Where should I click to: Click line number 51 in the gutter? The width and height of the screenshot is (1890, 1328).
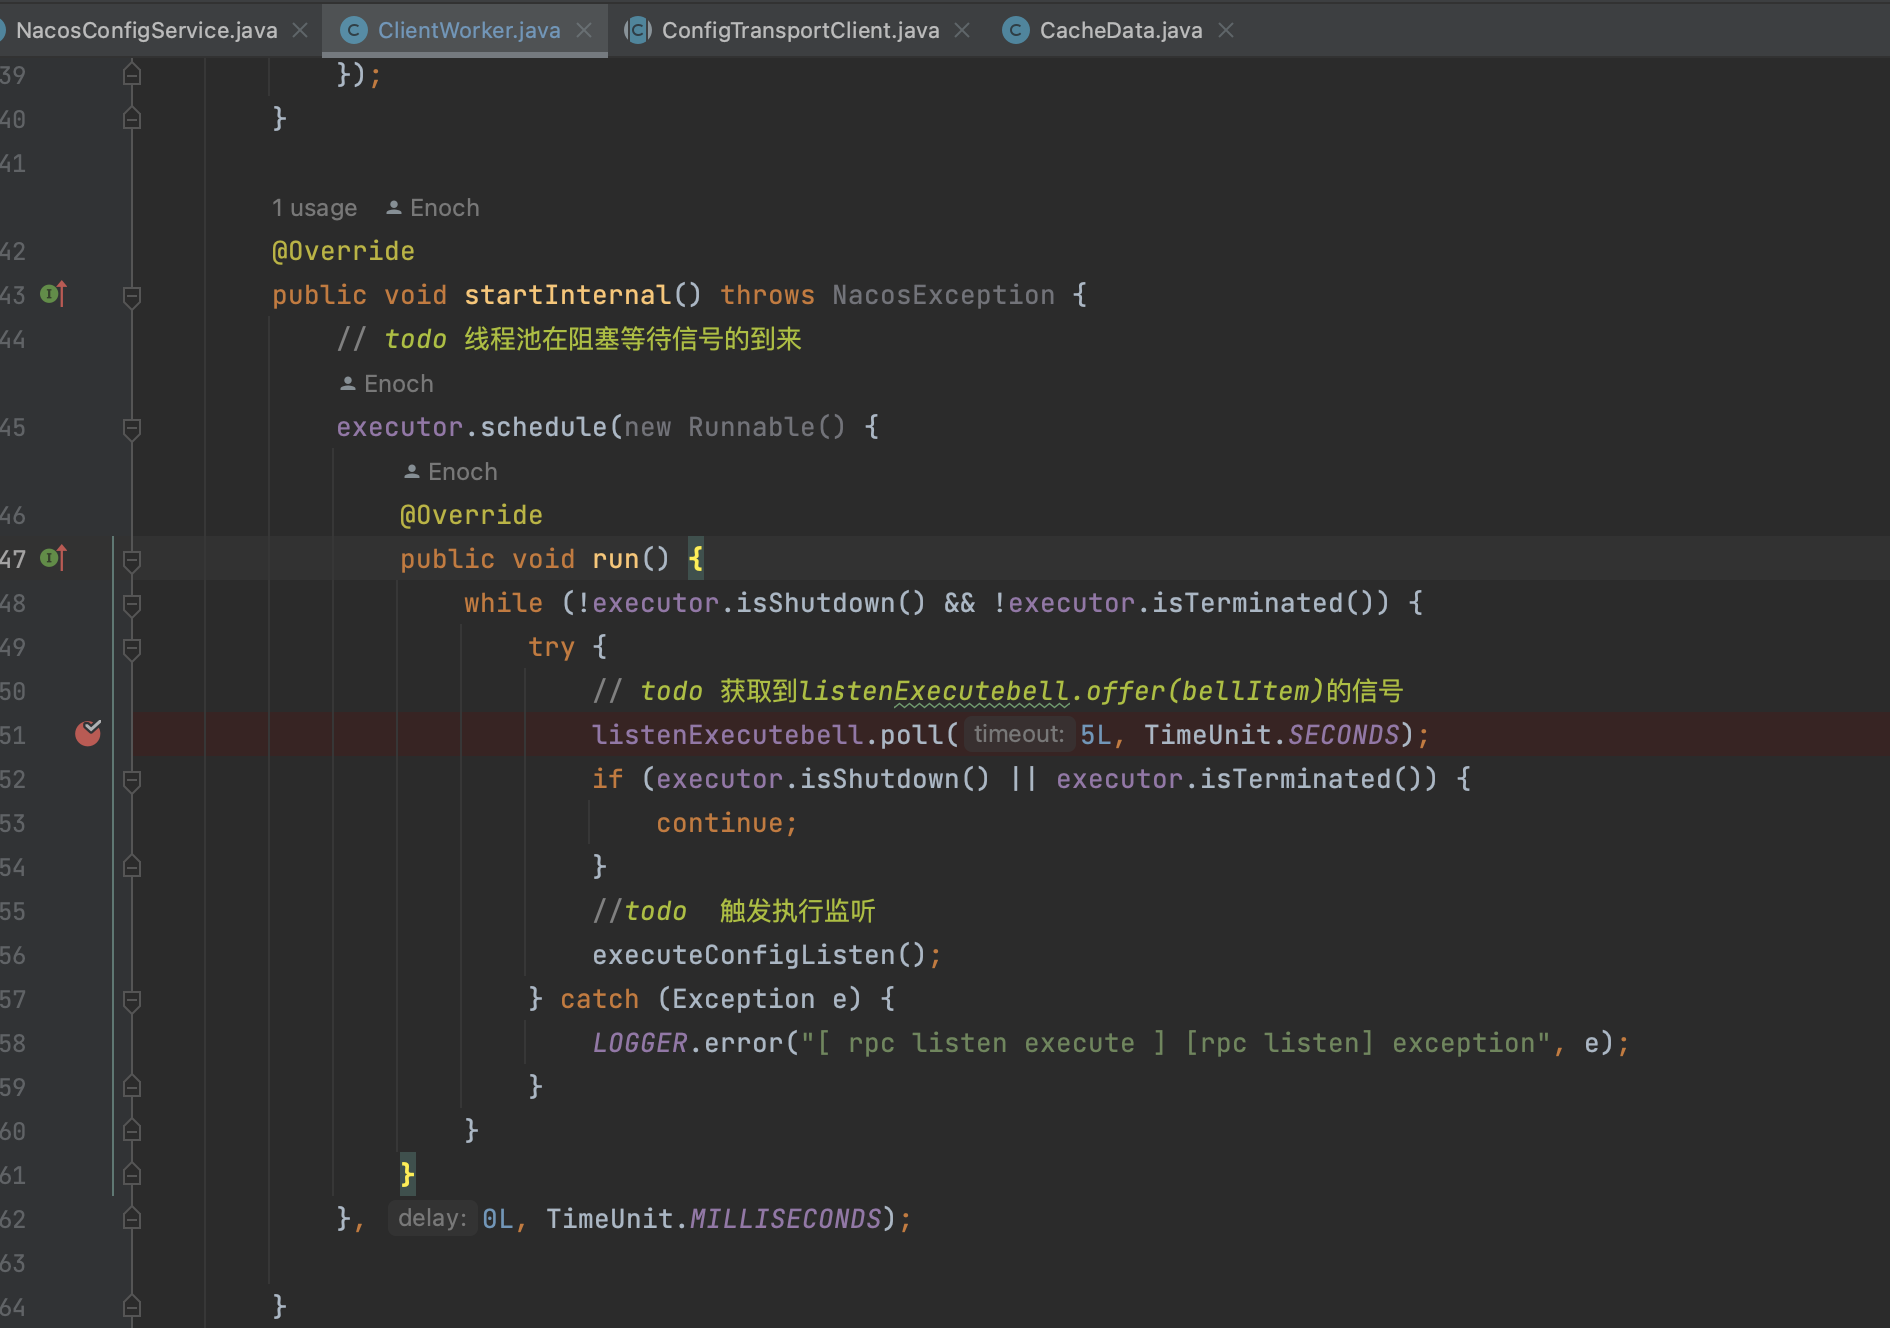tap(14, 735)
